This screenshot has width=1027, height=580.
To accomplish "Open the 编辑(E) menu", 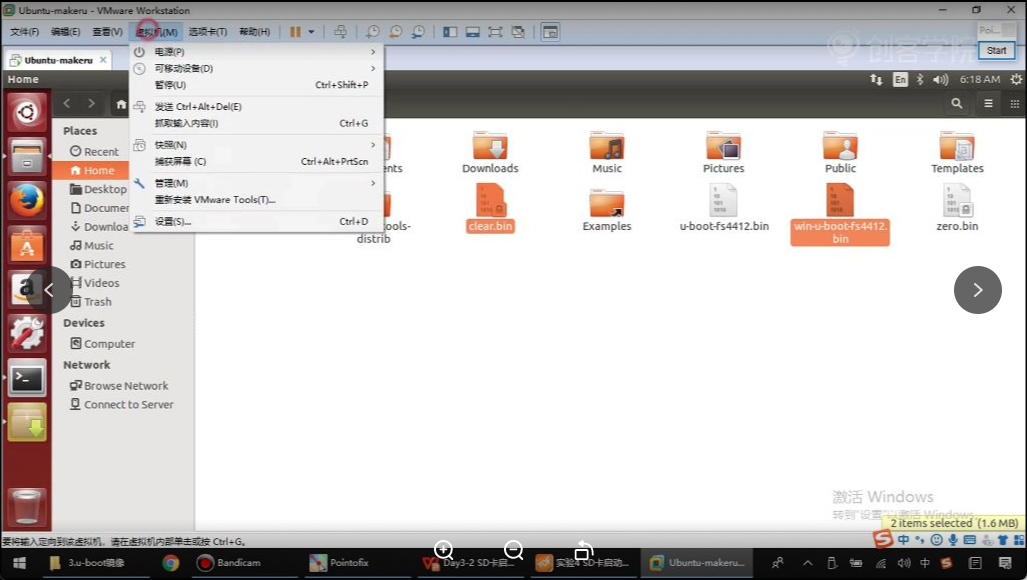I will click(65, 31).
